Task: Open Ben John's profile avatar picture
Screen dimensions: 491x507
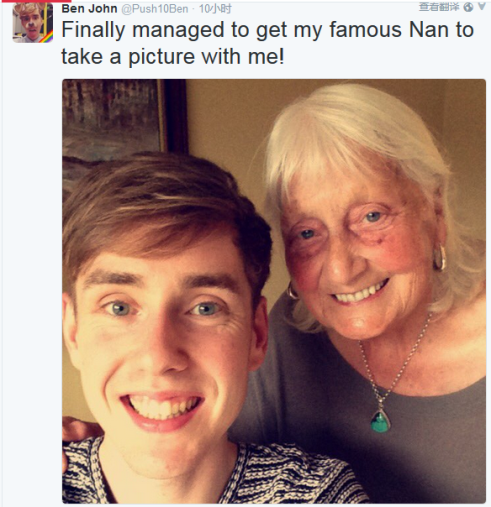Action: [x=33, y=22]
